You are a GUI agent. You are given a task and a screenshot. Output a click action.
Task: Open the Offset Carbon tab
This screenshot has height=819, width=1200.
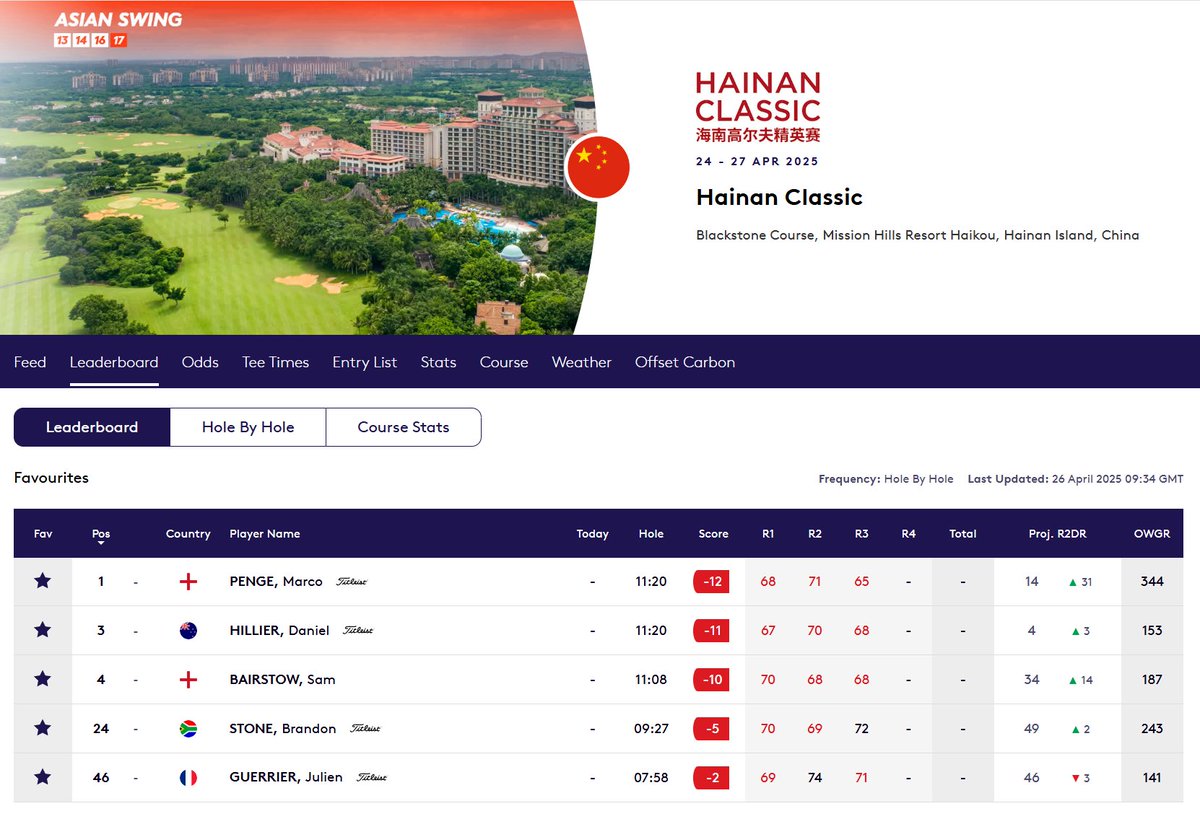(685, 362)
